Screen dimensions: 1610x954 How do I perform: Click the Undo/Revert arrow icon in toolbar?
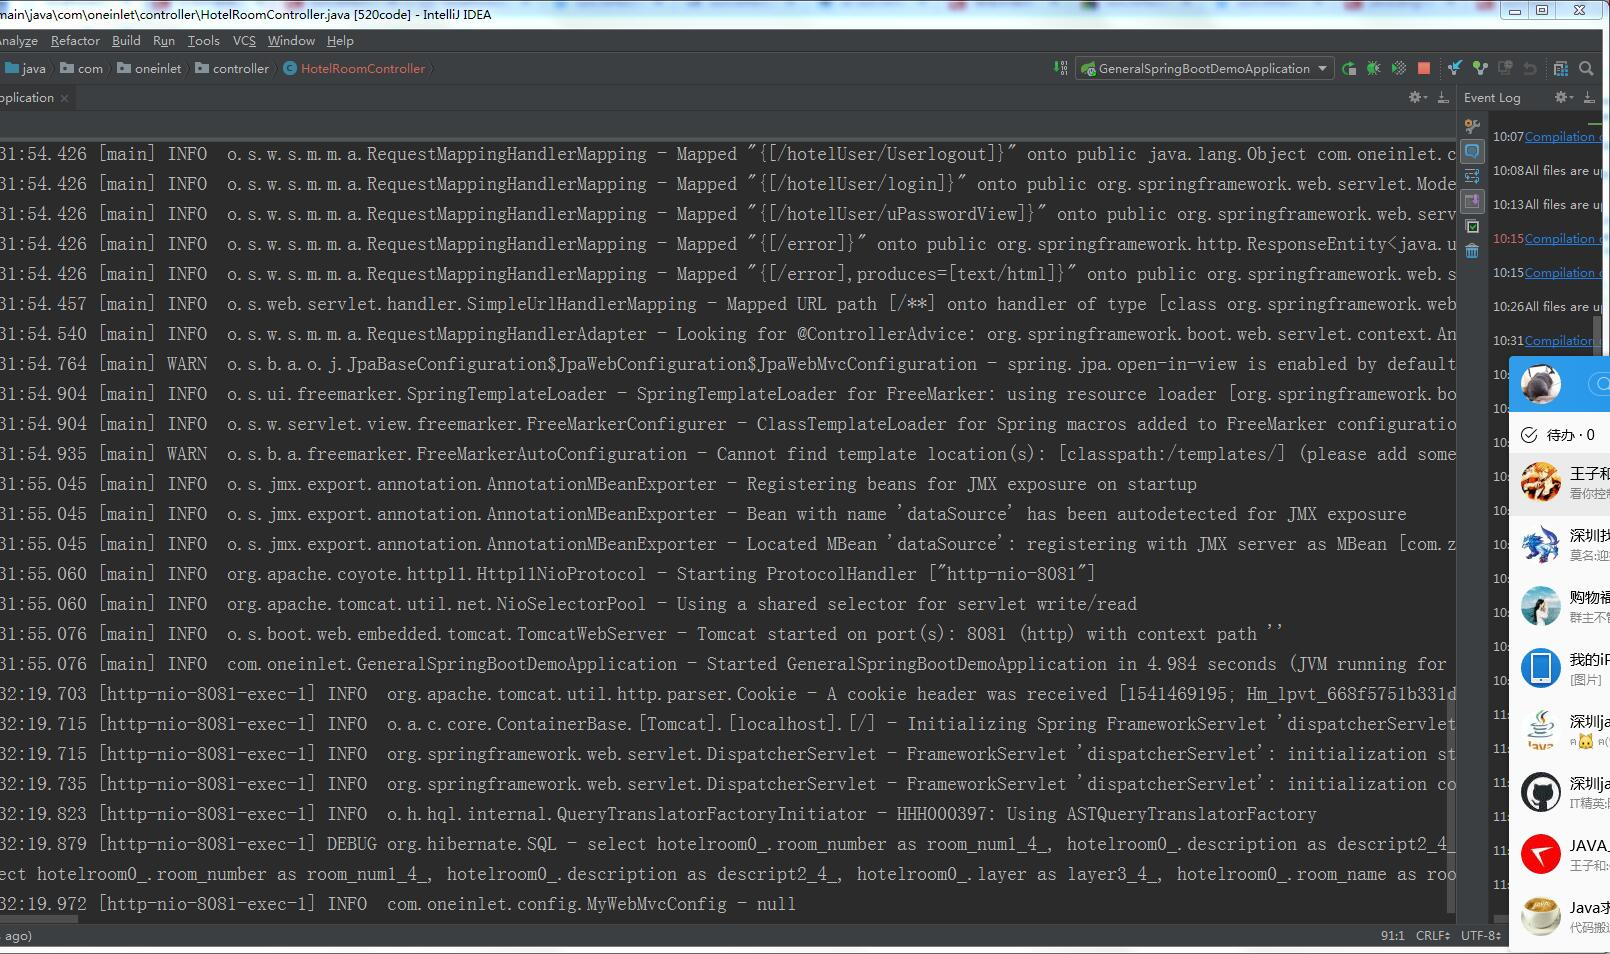[1529, 68]
